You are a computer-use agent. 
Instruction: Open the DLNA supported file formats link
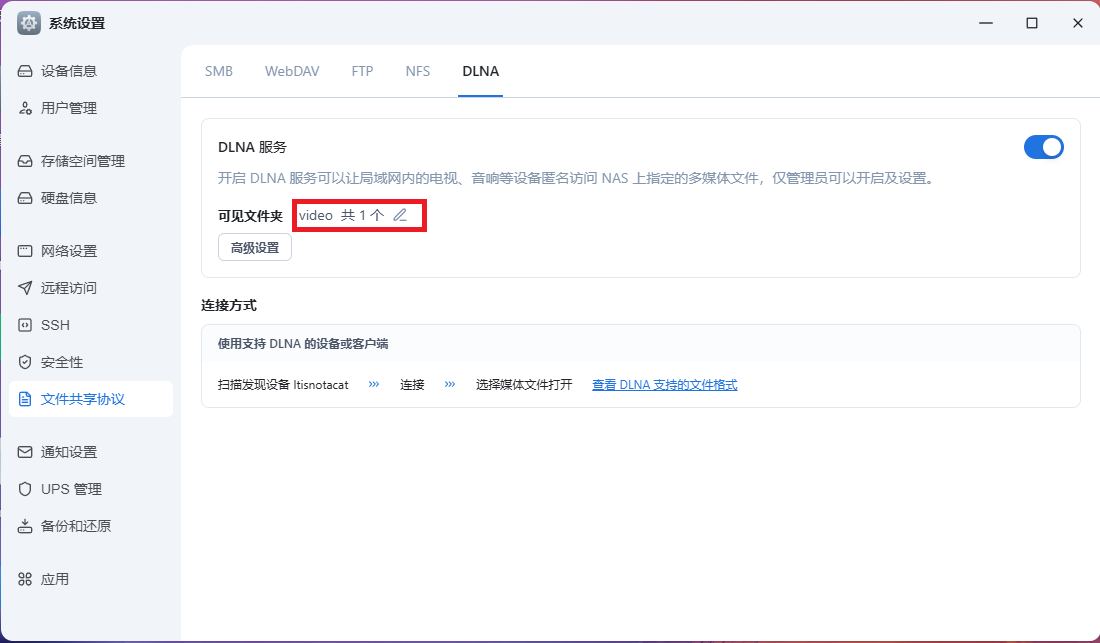click(x=664, y=385)
